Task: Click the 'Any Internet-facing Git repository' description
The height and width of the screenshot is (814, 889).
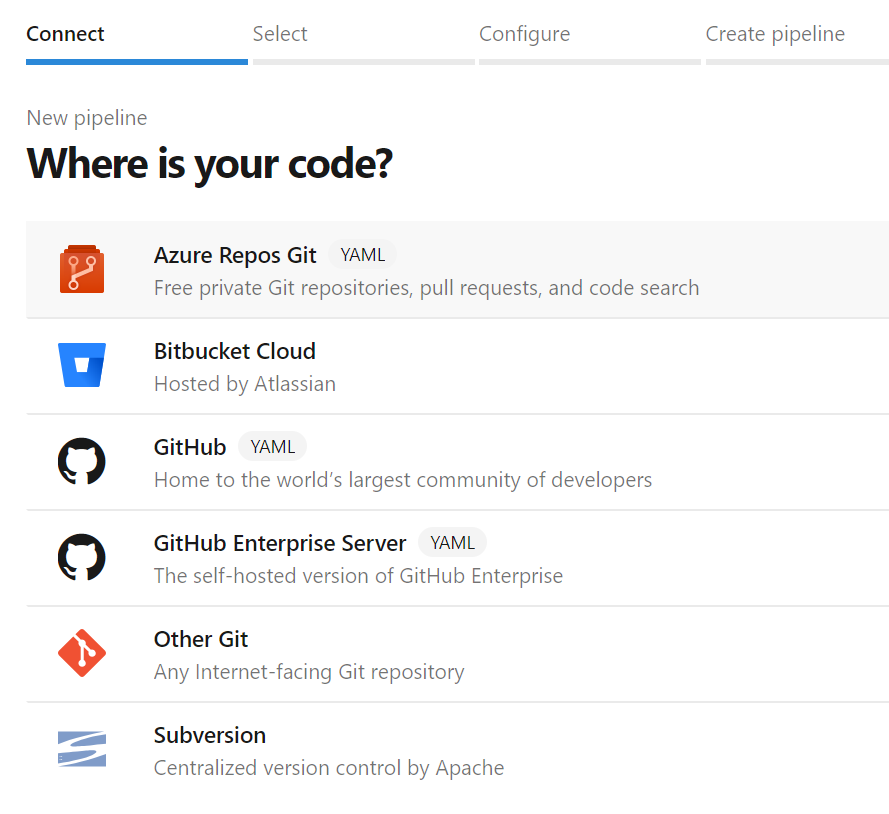Action: tap(309, 672)
